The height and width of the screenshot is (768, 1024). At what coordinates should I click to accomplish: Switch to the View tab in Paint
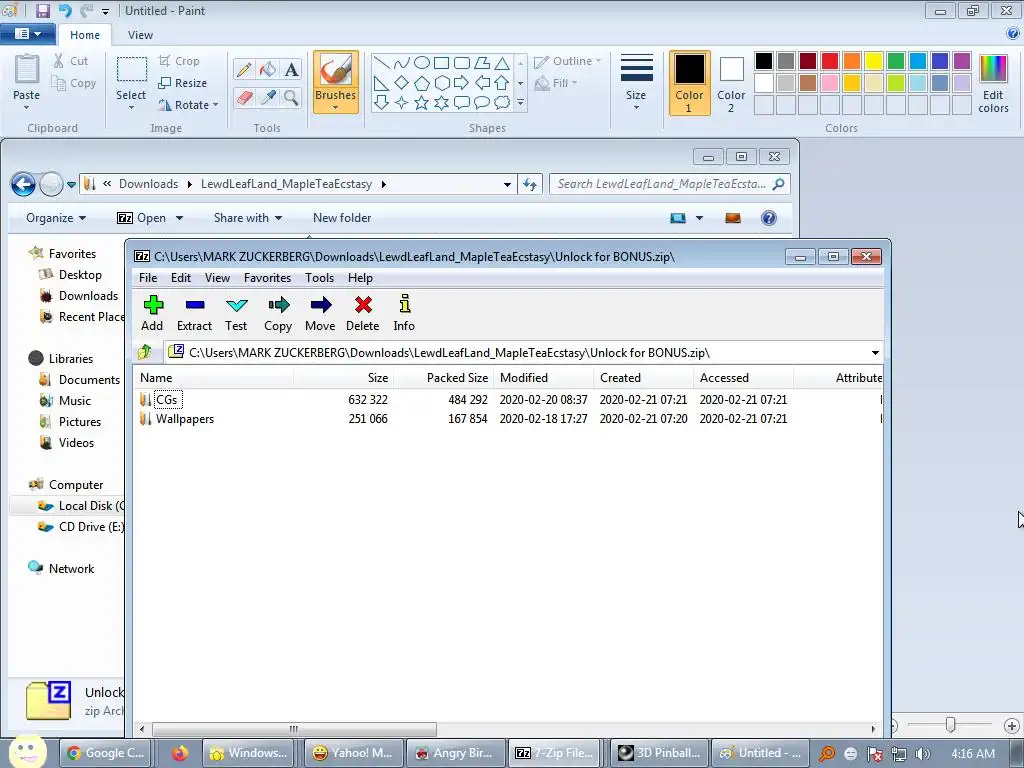pyautogui.click(x=140, y=35)
